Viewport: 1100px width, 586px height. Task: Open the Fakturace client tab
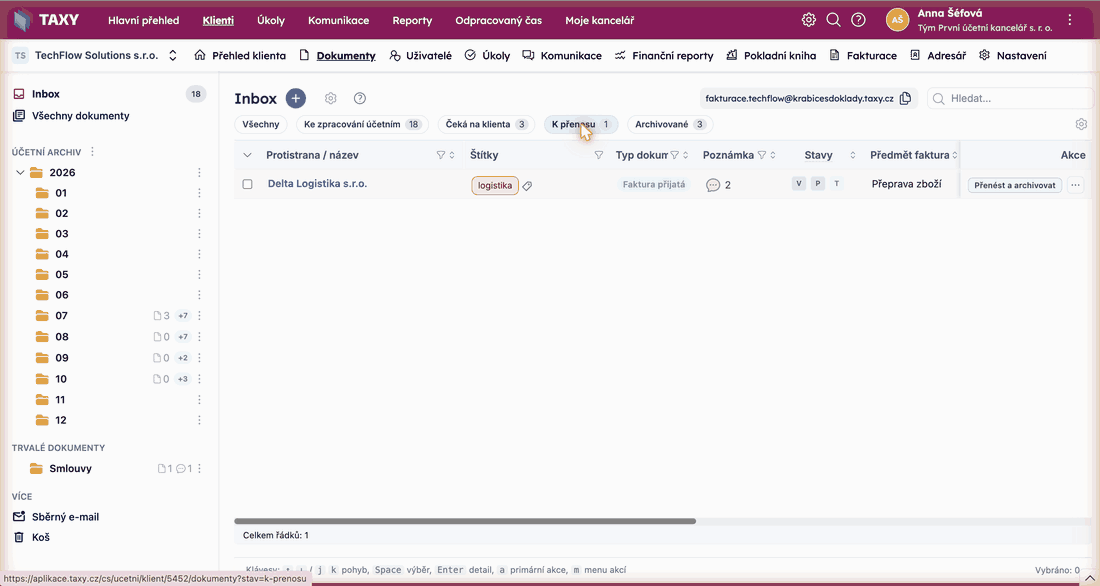coord(863,55)
